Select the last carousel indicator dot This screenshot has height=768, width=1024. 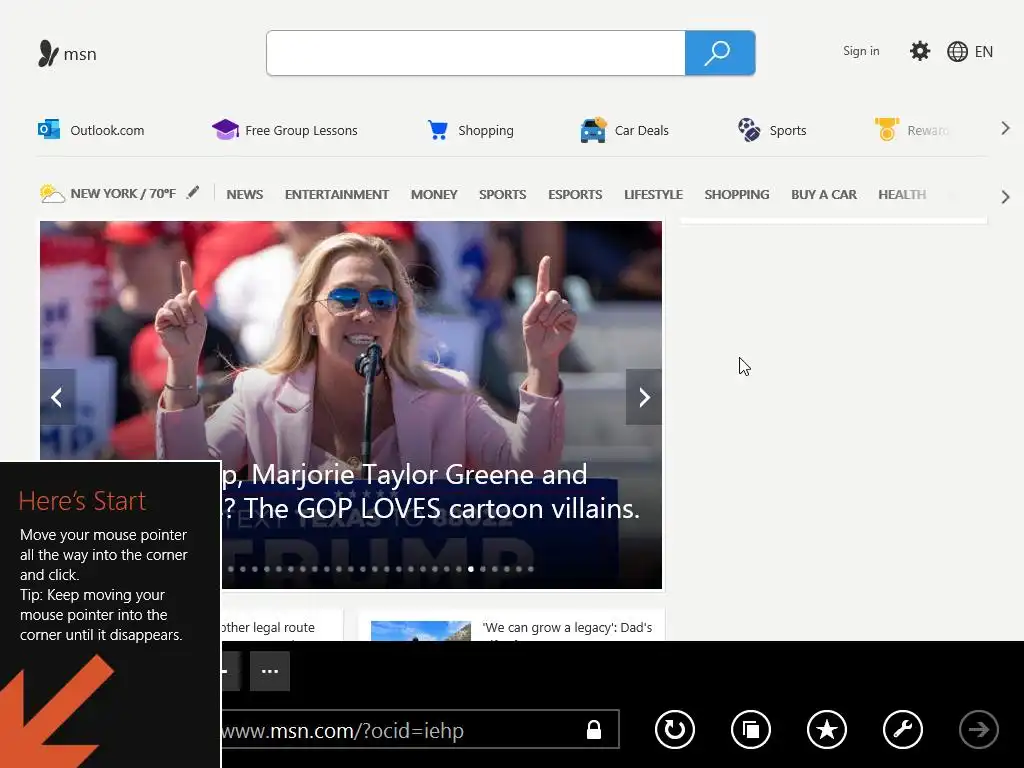[x=531, y=569]
